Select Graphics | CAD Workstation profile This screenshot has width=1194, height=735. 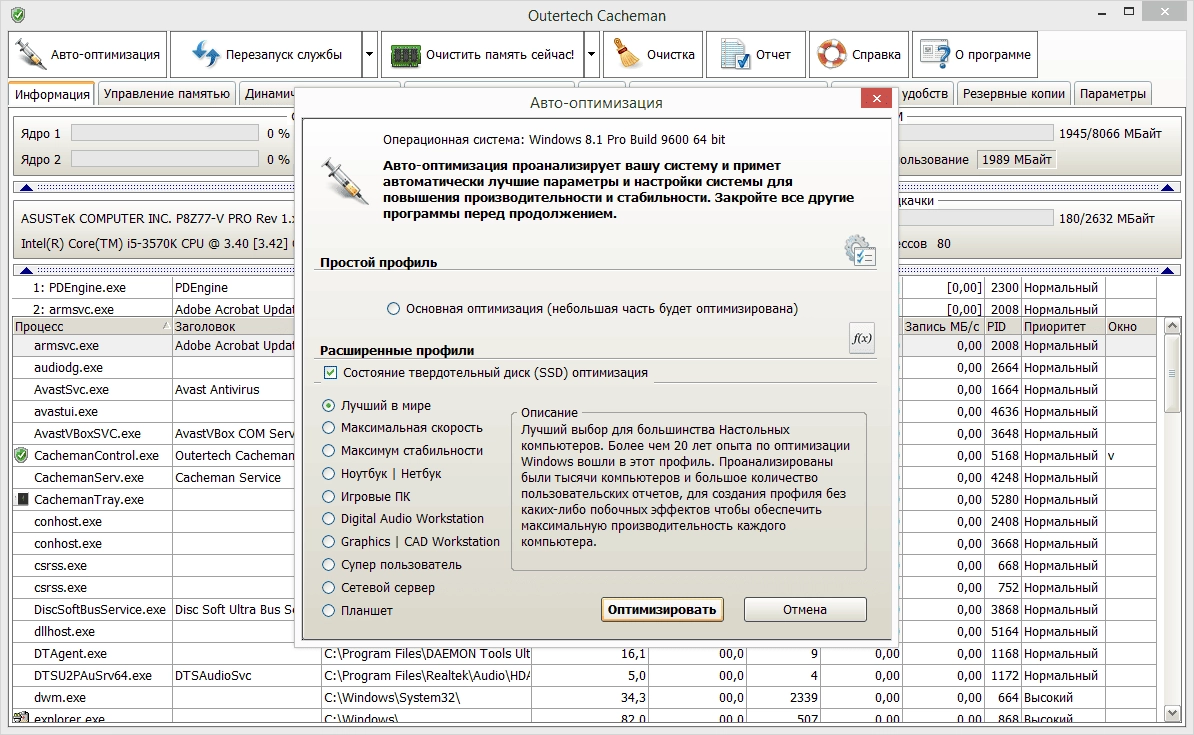[x=411, y=542]
